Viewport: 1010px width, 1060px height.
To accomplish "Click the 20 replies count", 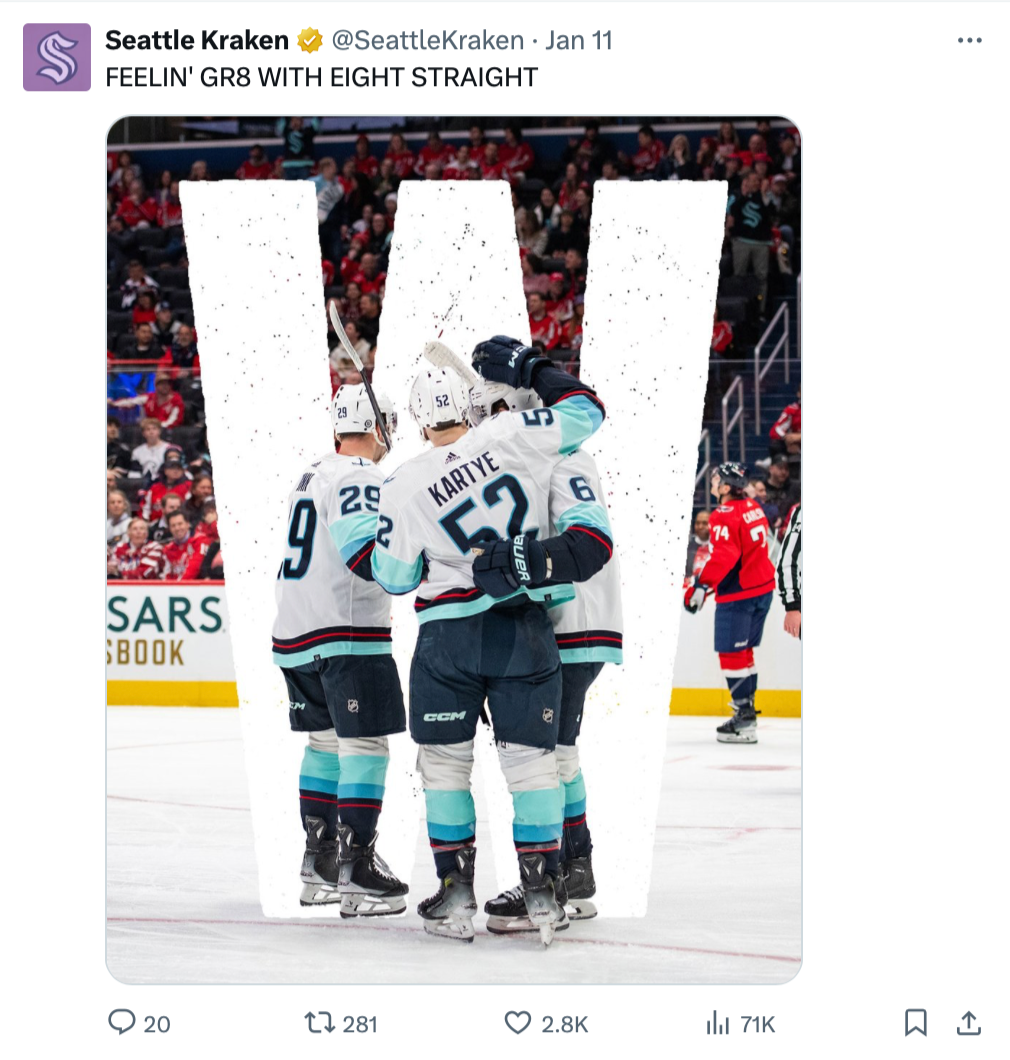I will (x=157, y=1024).
